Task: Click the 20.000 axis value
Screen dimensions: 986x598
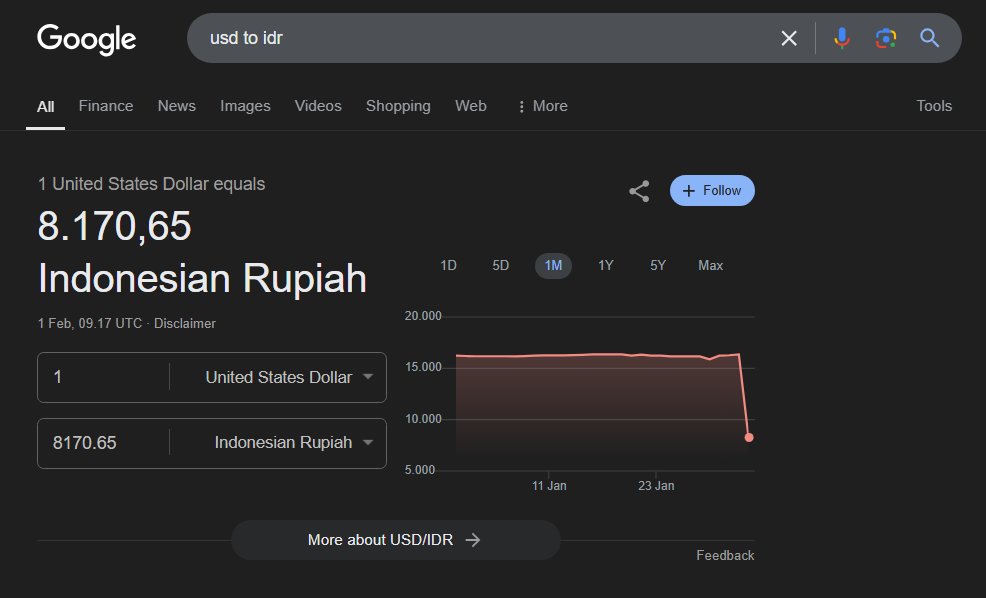Action: pyautogui.click(x=423, y=316)
